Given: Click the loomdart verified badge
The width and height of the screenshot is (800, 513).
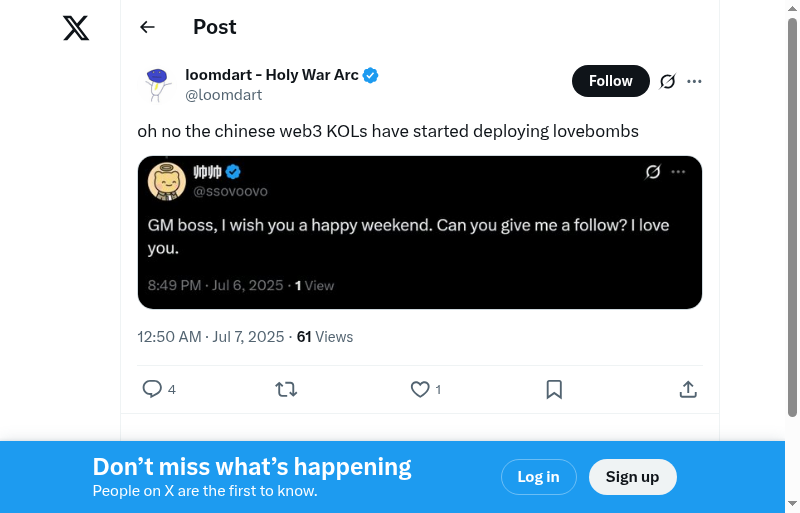Looking at the screenshot, I should 371,75.
